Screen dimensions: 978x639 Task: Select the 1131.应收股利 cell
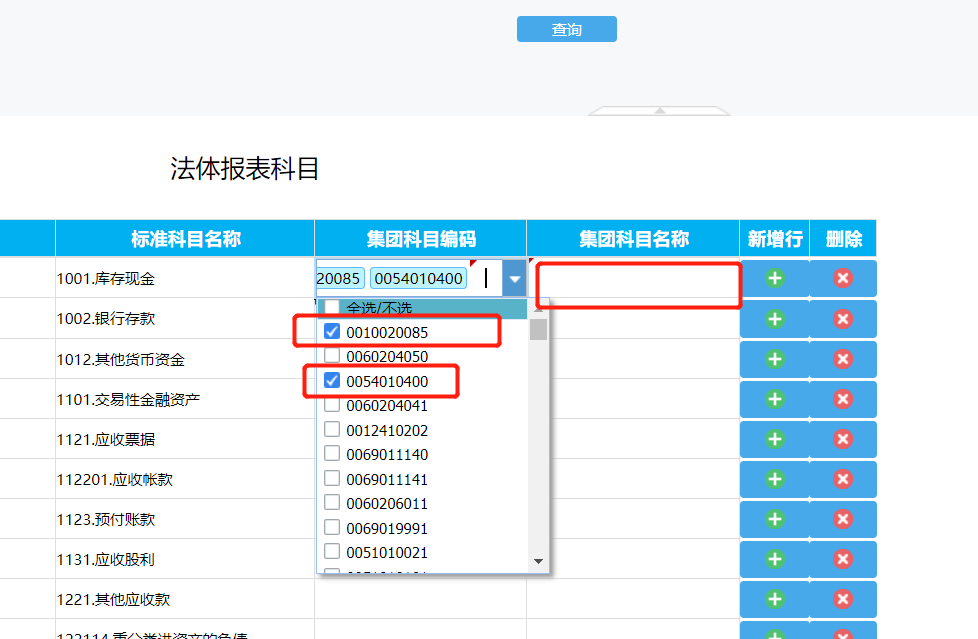coord(185,559)
